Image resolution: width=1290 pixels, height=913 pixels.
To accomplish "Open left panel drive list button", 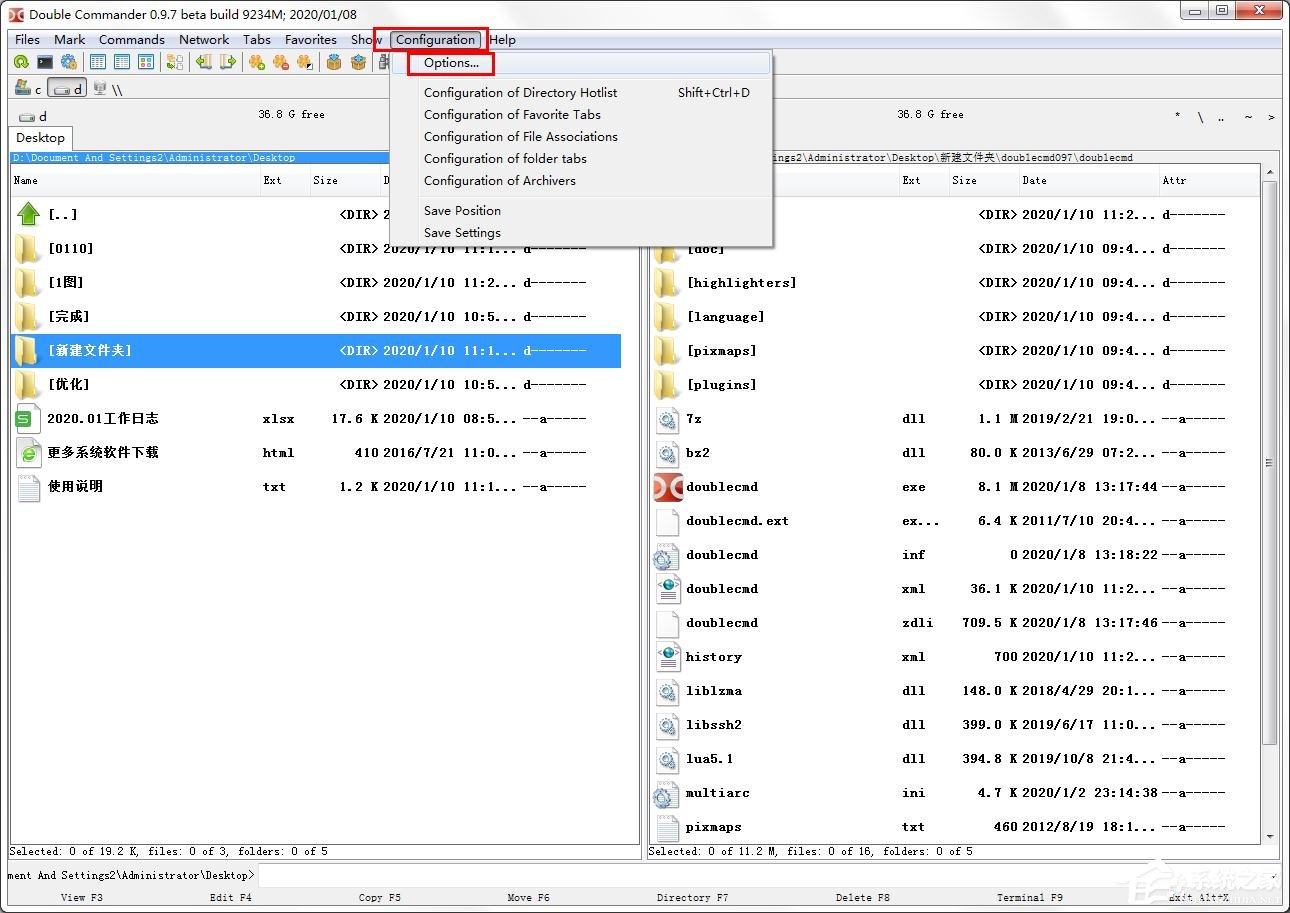I will tap(33, 116).
